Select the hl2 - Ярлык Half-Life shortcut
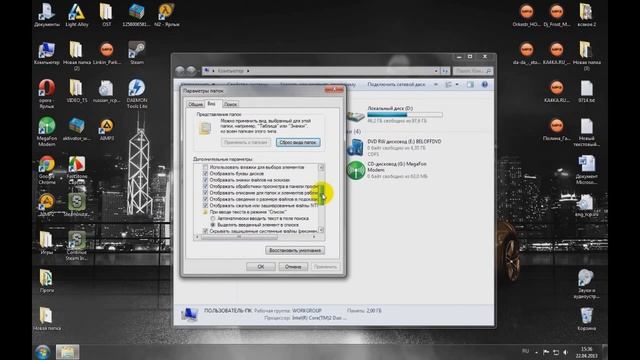Viewport: 640px width, 360px height. coord(167,15)
